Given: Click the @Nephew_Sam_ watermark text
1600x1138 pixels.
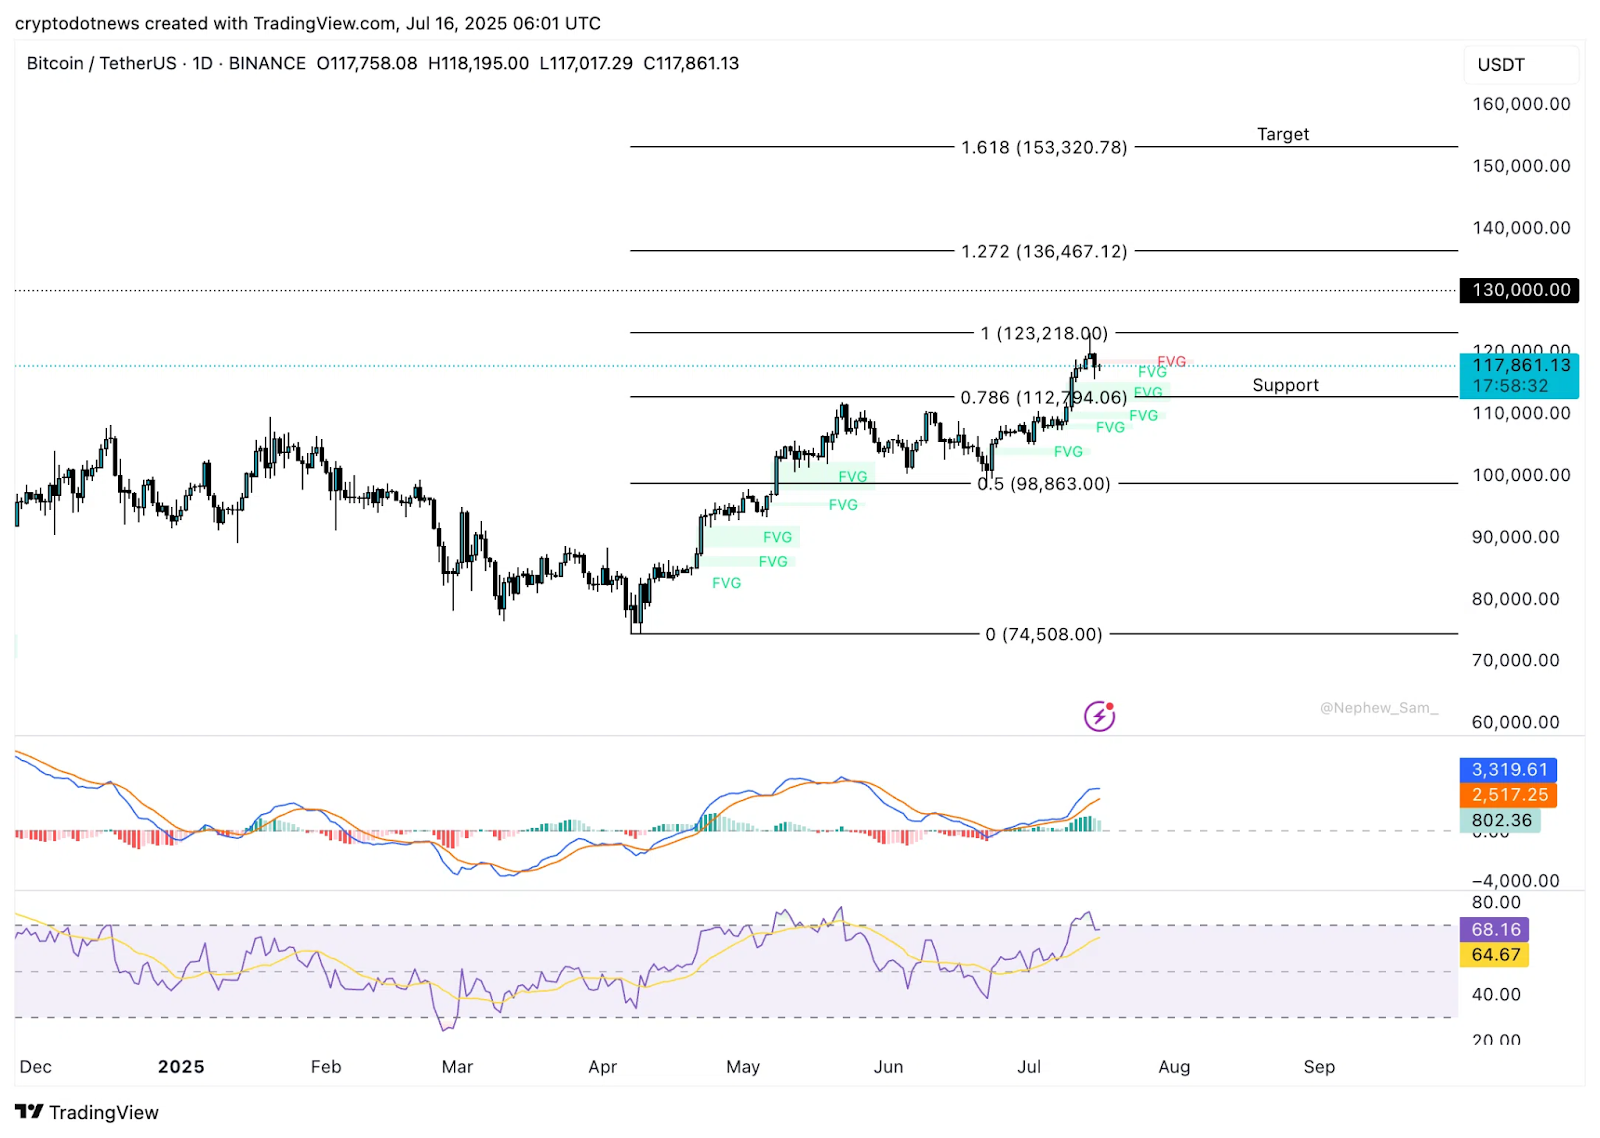Looking at the screenshot, I should coord(1378,708).
